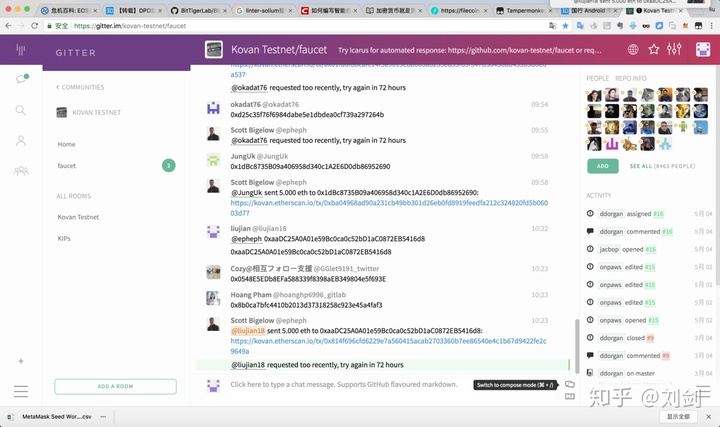720x427 pixels.
Task: Switch to the linter-solium browser tab
Action: click(264, 10)
